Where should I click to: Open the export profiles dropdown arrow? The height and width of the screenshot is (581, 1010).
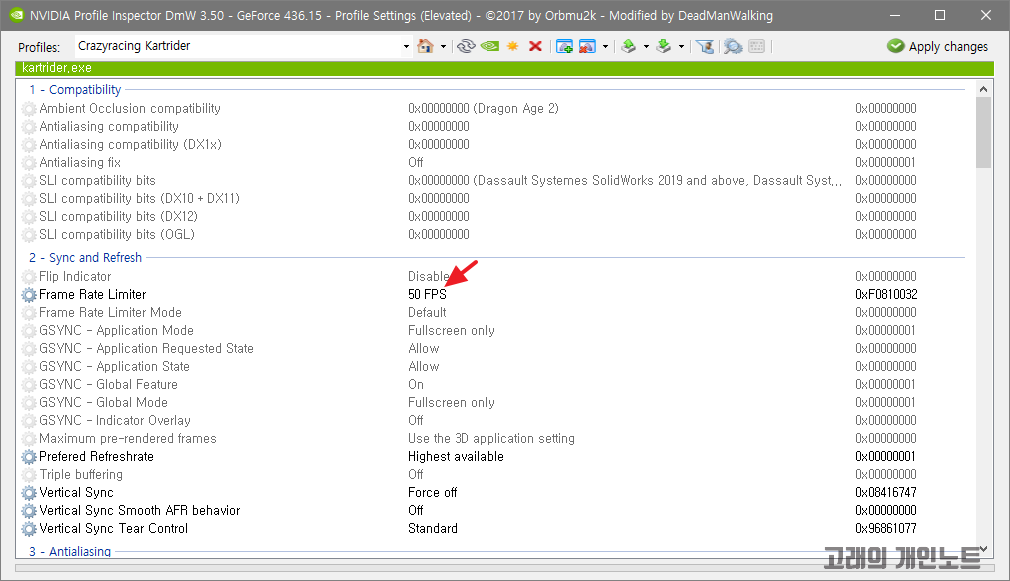646,46
